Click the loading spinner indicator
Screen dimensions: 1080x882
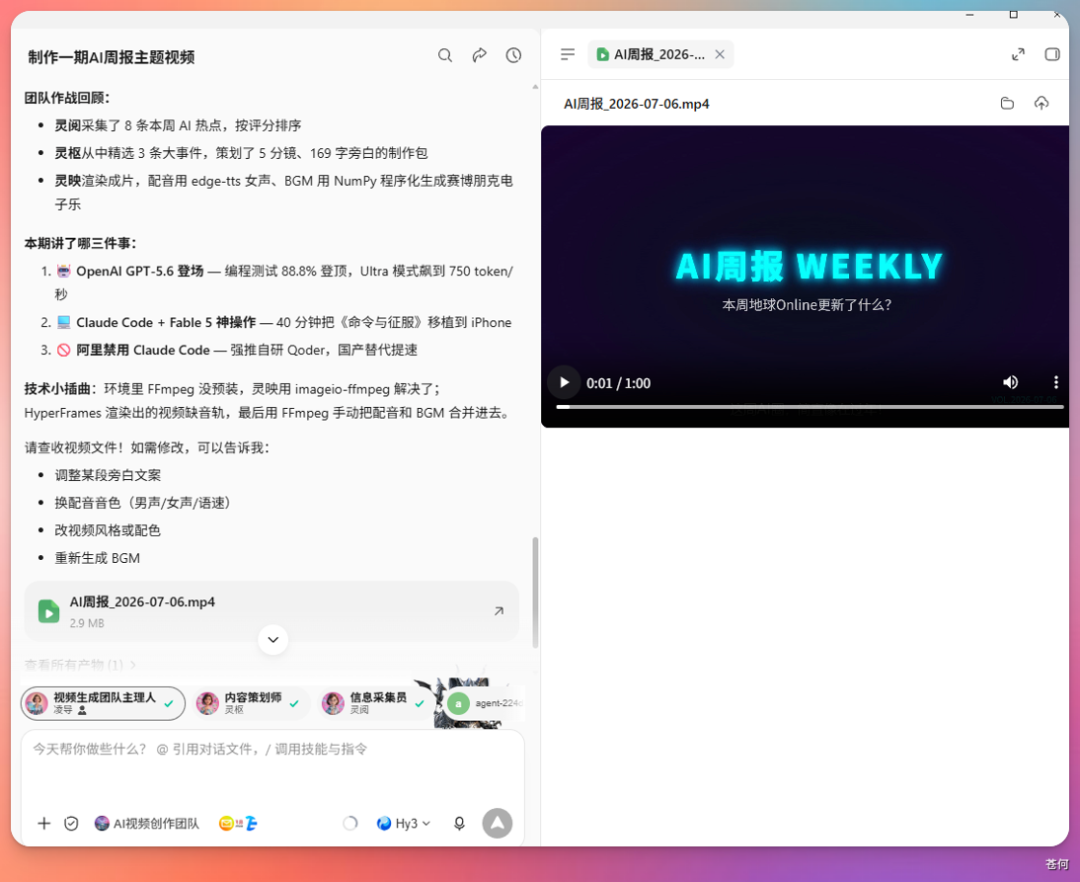tap(350, 823)
